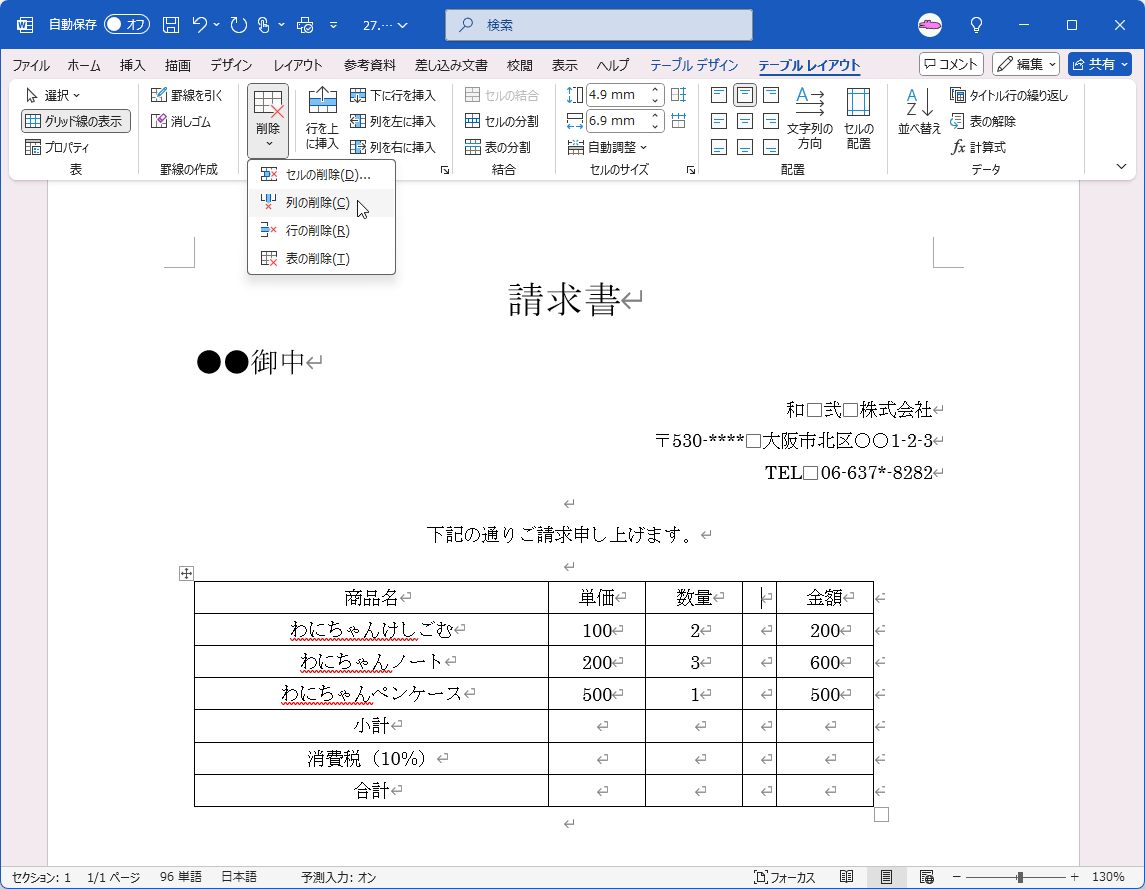Click distribute rows evenly icon

[678, 95]
